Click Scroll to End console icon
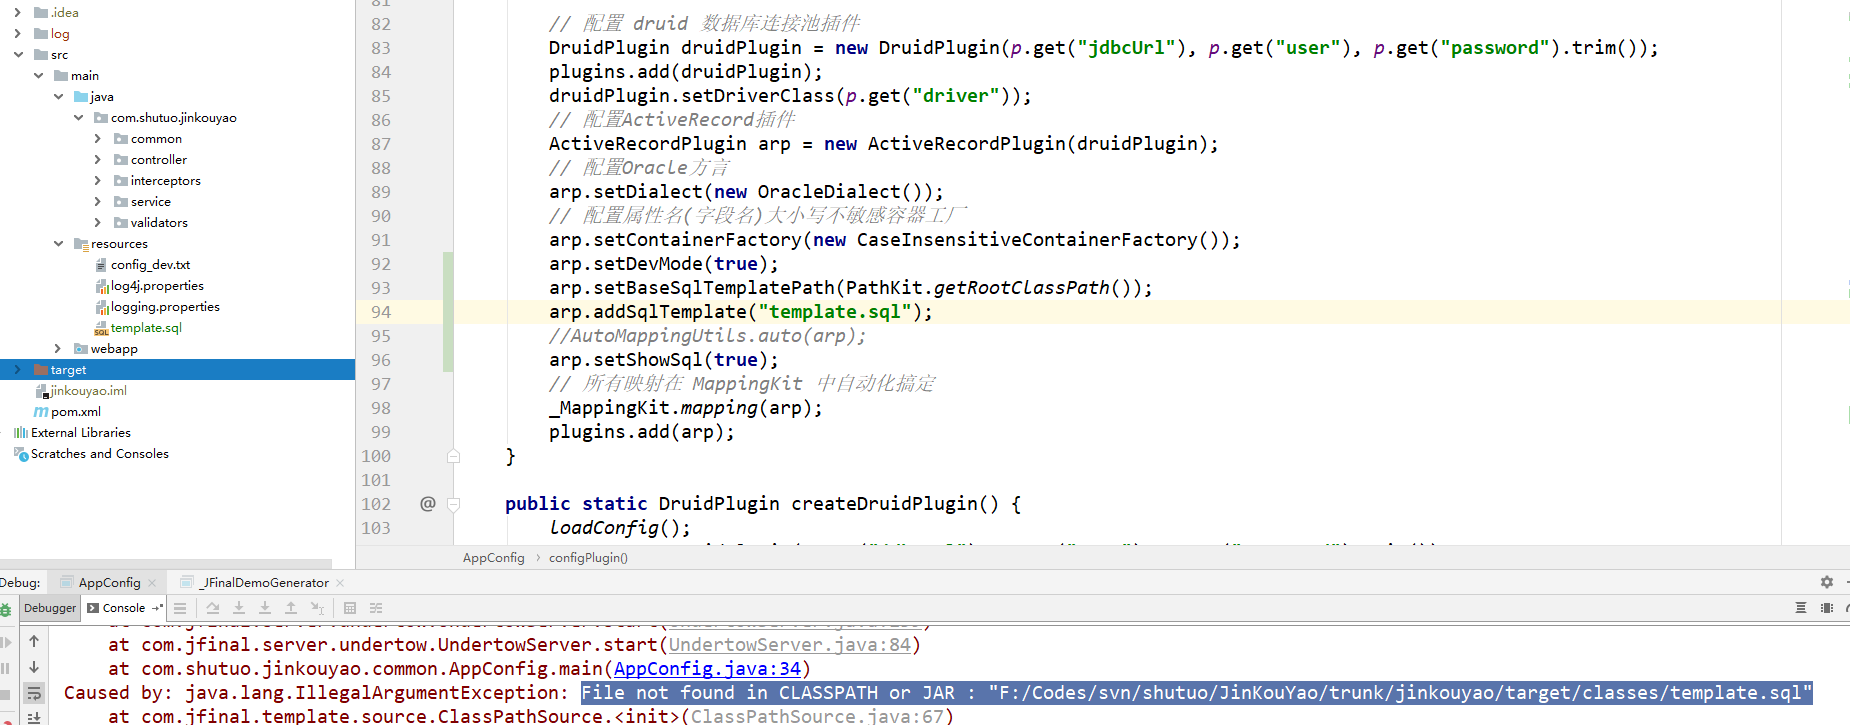 [x=34, y=718]
